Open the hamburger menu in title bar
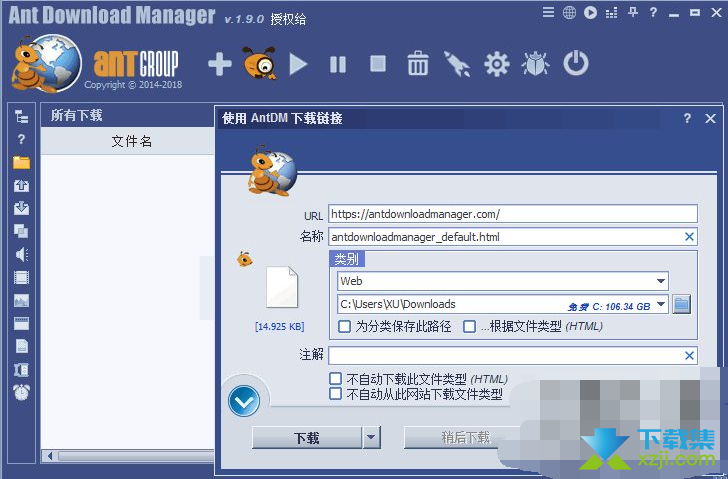728x479 pixels. [x=548, y=12]
